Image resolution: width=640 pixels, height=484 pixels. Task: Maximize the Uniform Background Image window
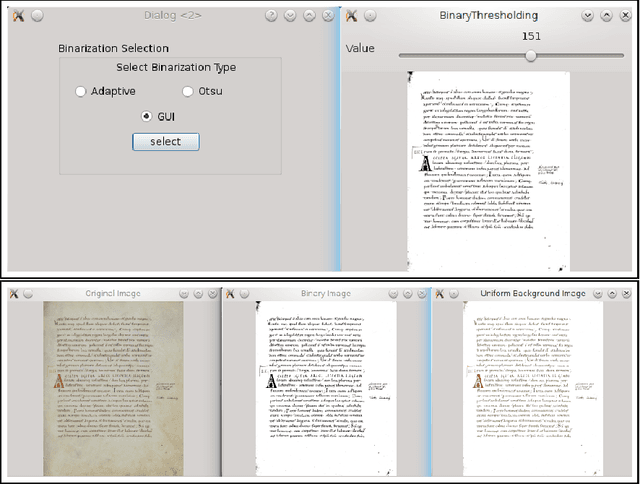(x=612, y=294)
